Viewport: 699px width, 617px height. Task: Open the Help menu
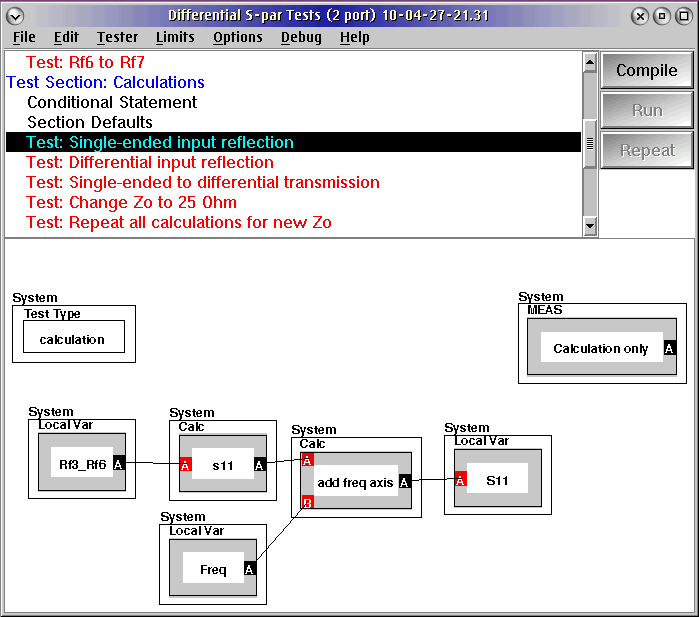tap(354, 37)
